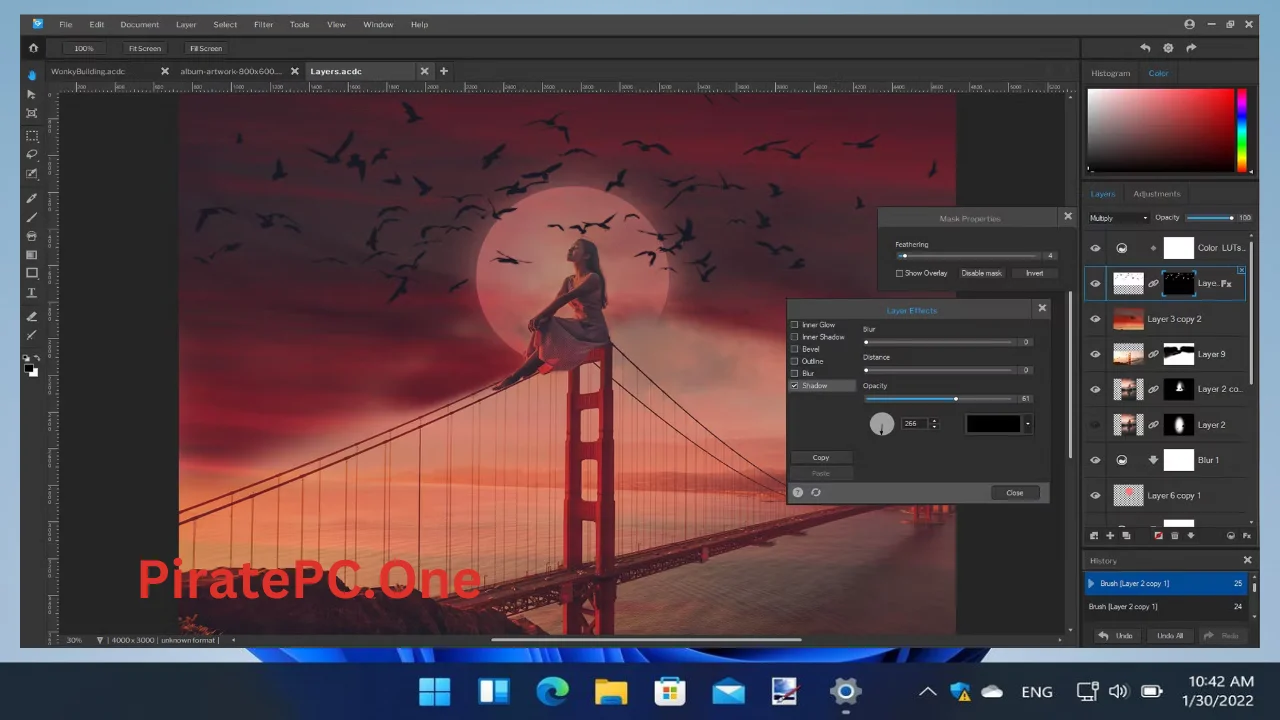The width and height of the screenshot is (1280, 720).
Task: Show hidden Layer 2 via eye toggle
Action: (x=1095, y=425)
